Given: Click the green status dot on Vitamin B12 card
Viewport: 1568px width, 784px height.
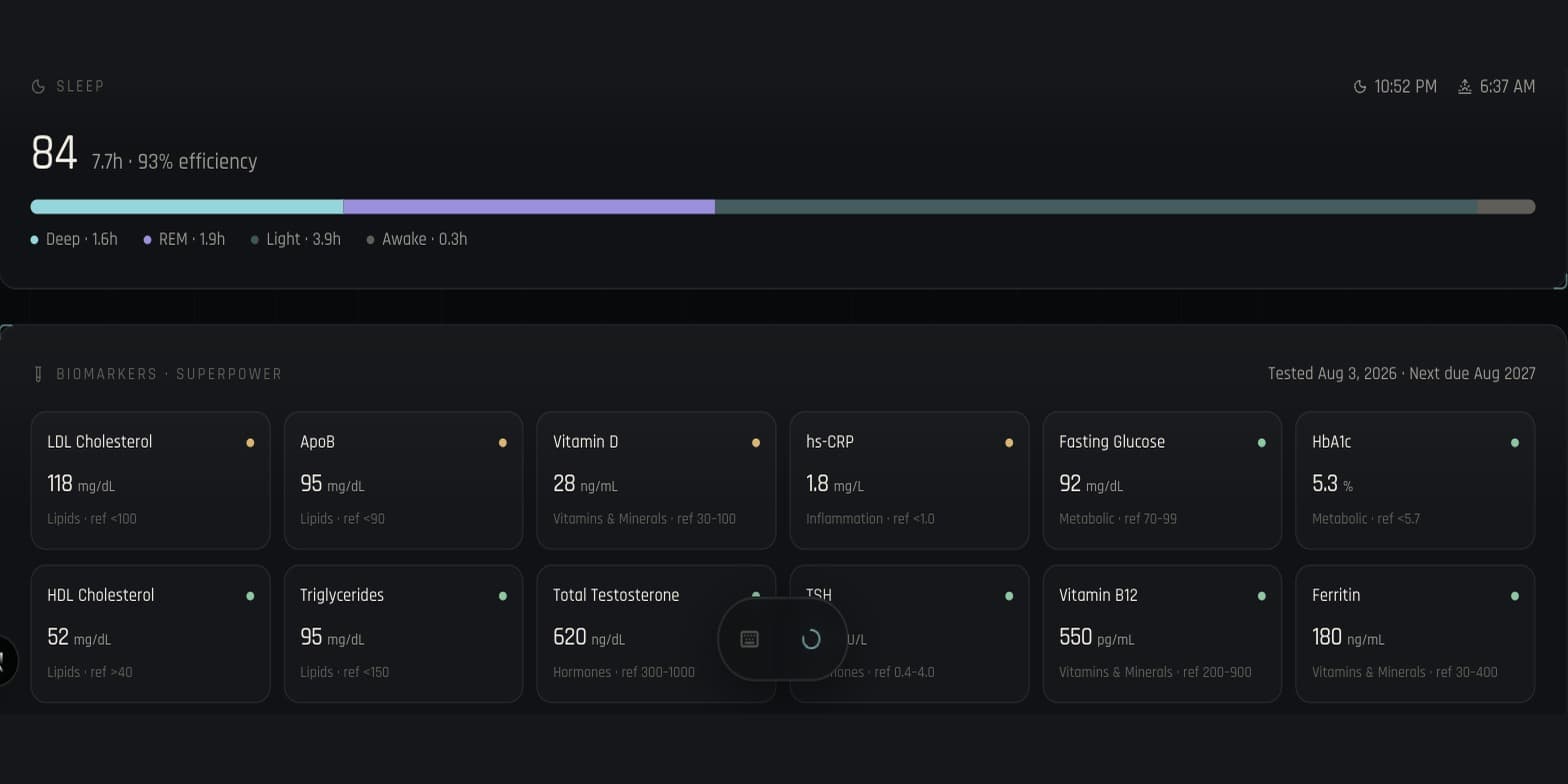Looking at the screenshot, I should 1262,596.
